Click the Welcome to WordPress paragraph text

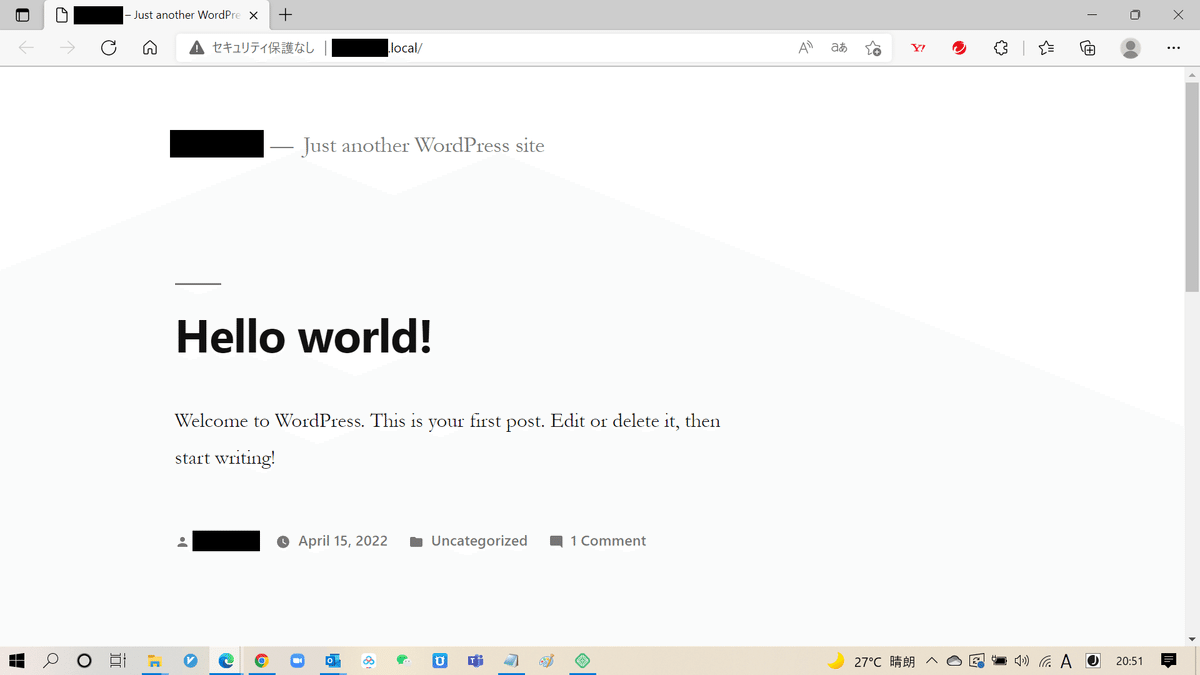[447, 439]
